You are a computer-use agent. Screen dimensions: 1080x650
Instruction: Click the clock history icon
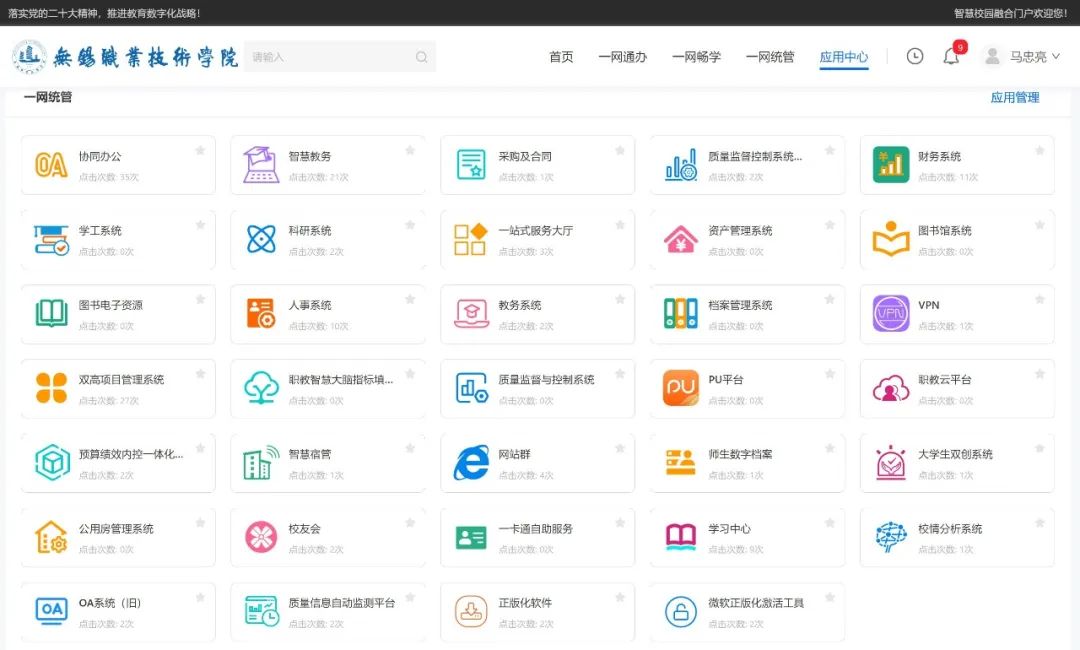tap(914, 56)
